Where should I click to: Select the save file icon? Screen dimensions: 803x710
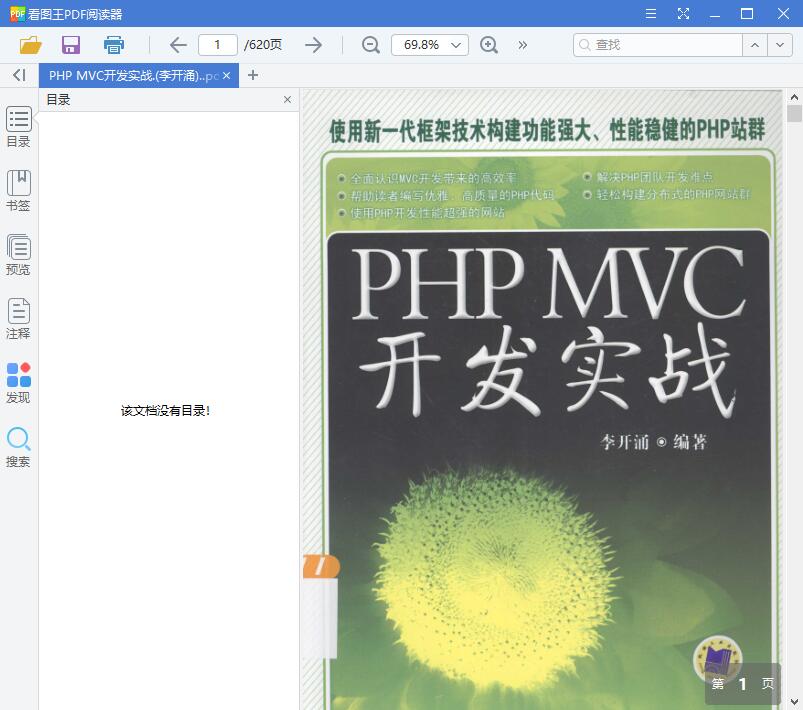click(x=70, y=44)
